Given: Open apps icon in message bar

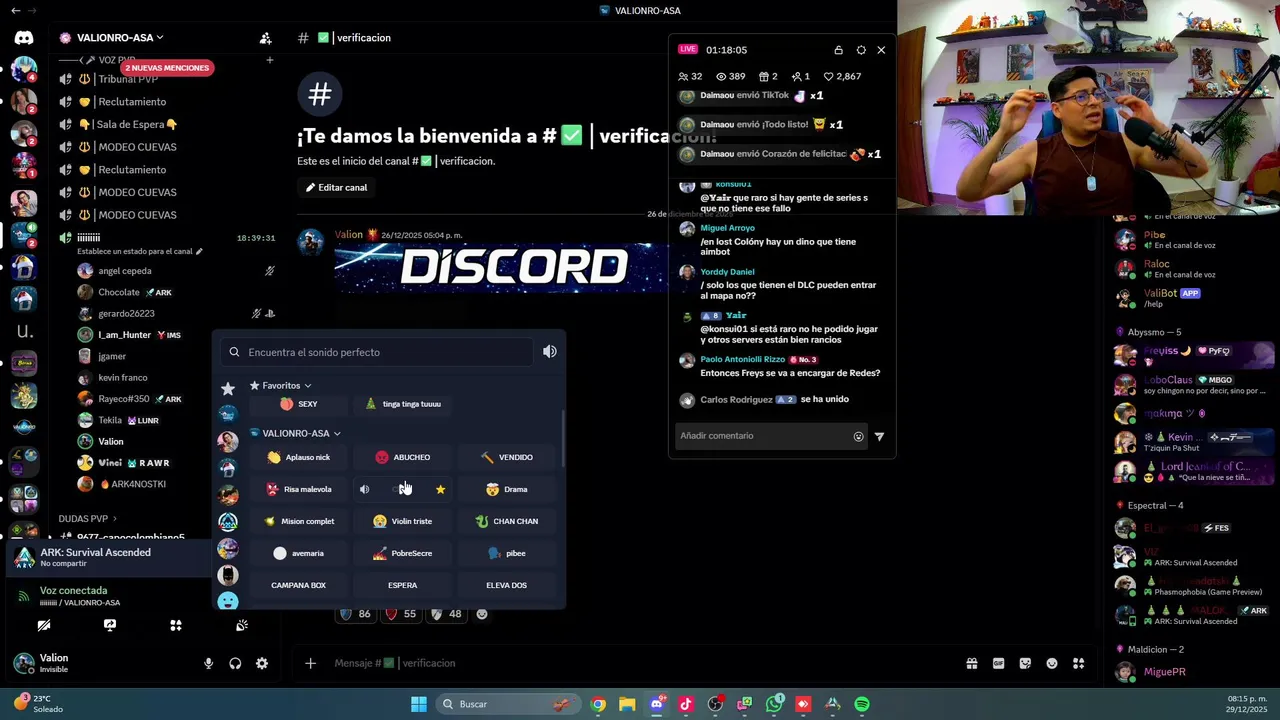Looking at the screenshot, I should point(1079,663).
